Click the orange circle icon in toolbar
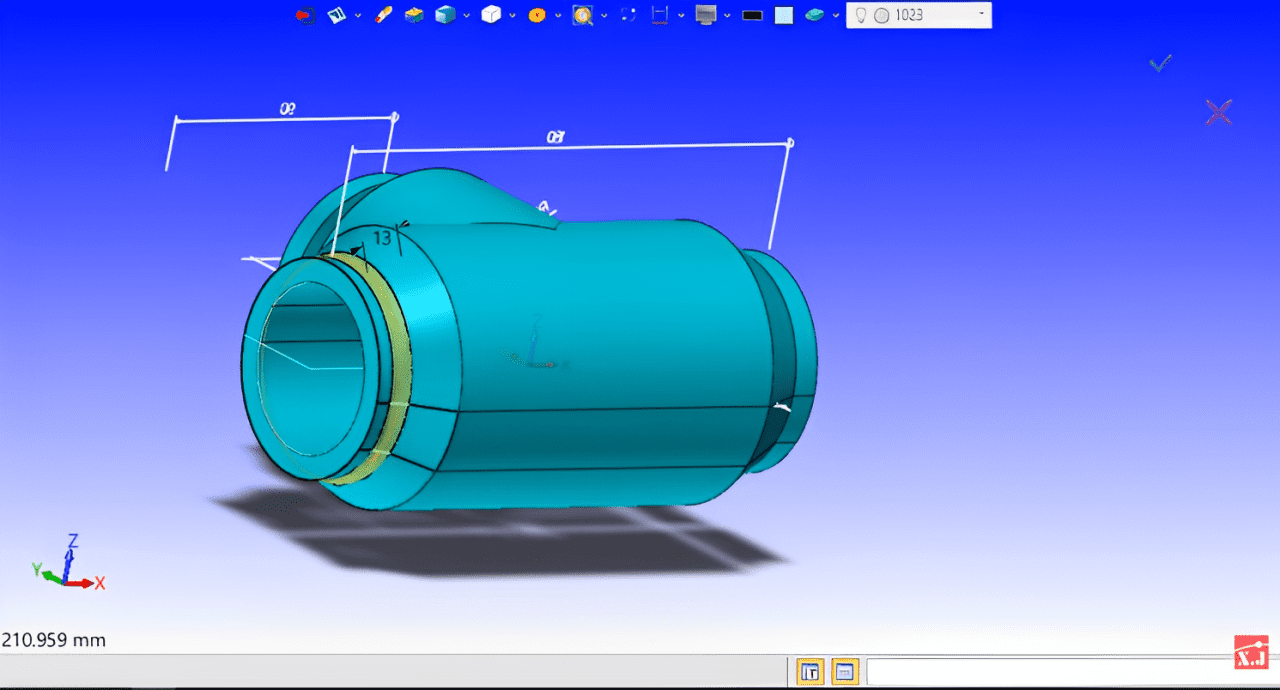This screenshot has width=1280, height=690. tap(537, 15)
